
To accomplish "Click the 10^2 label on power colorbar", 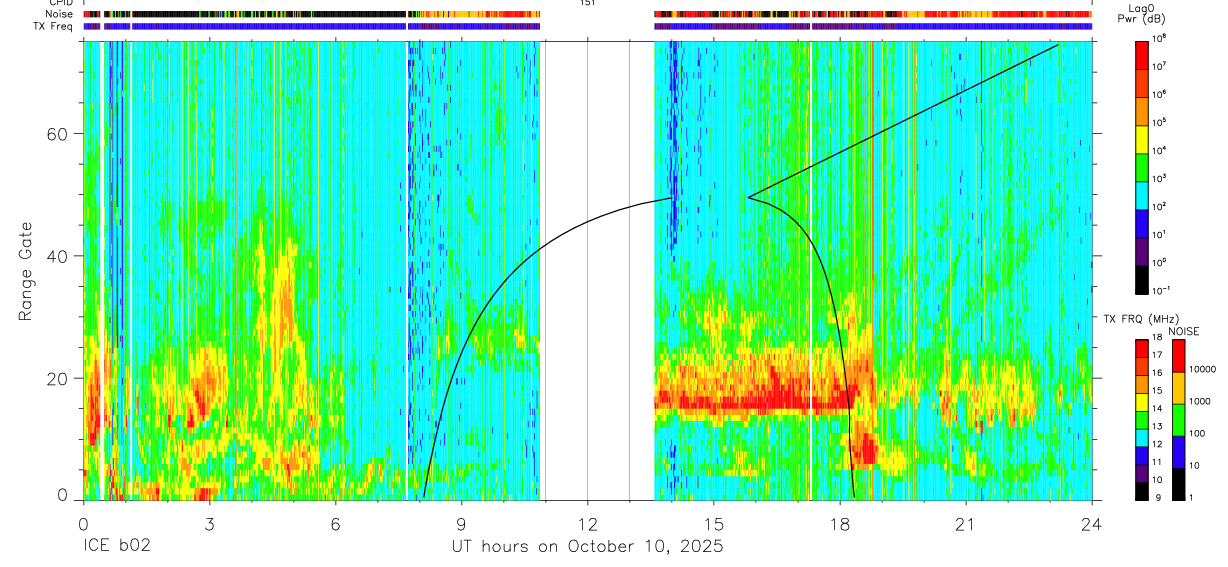I will (x=1158, y=206).
